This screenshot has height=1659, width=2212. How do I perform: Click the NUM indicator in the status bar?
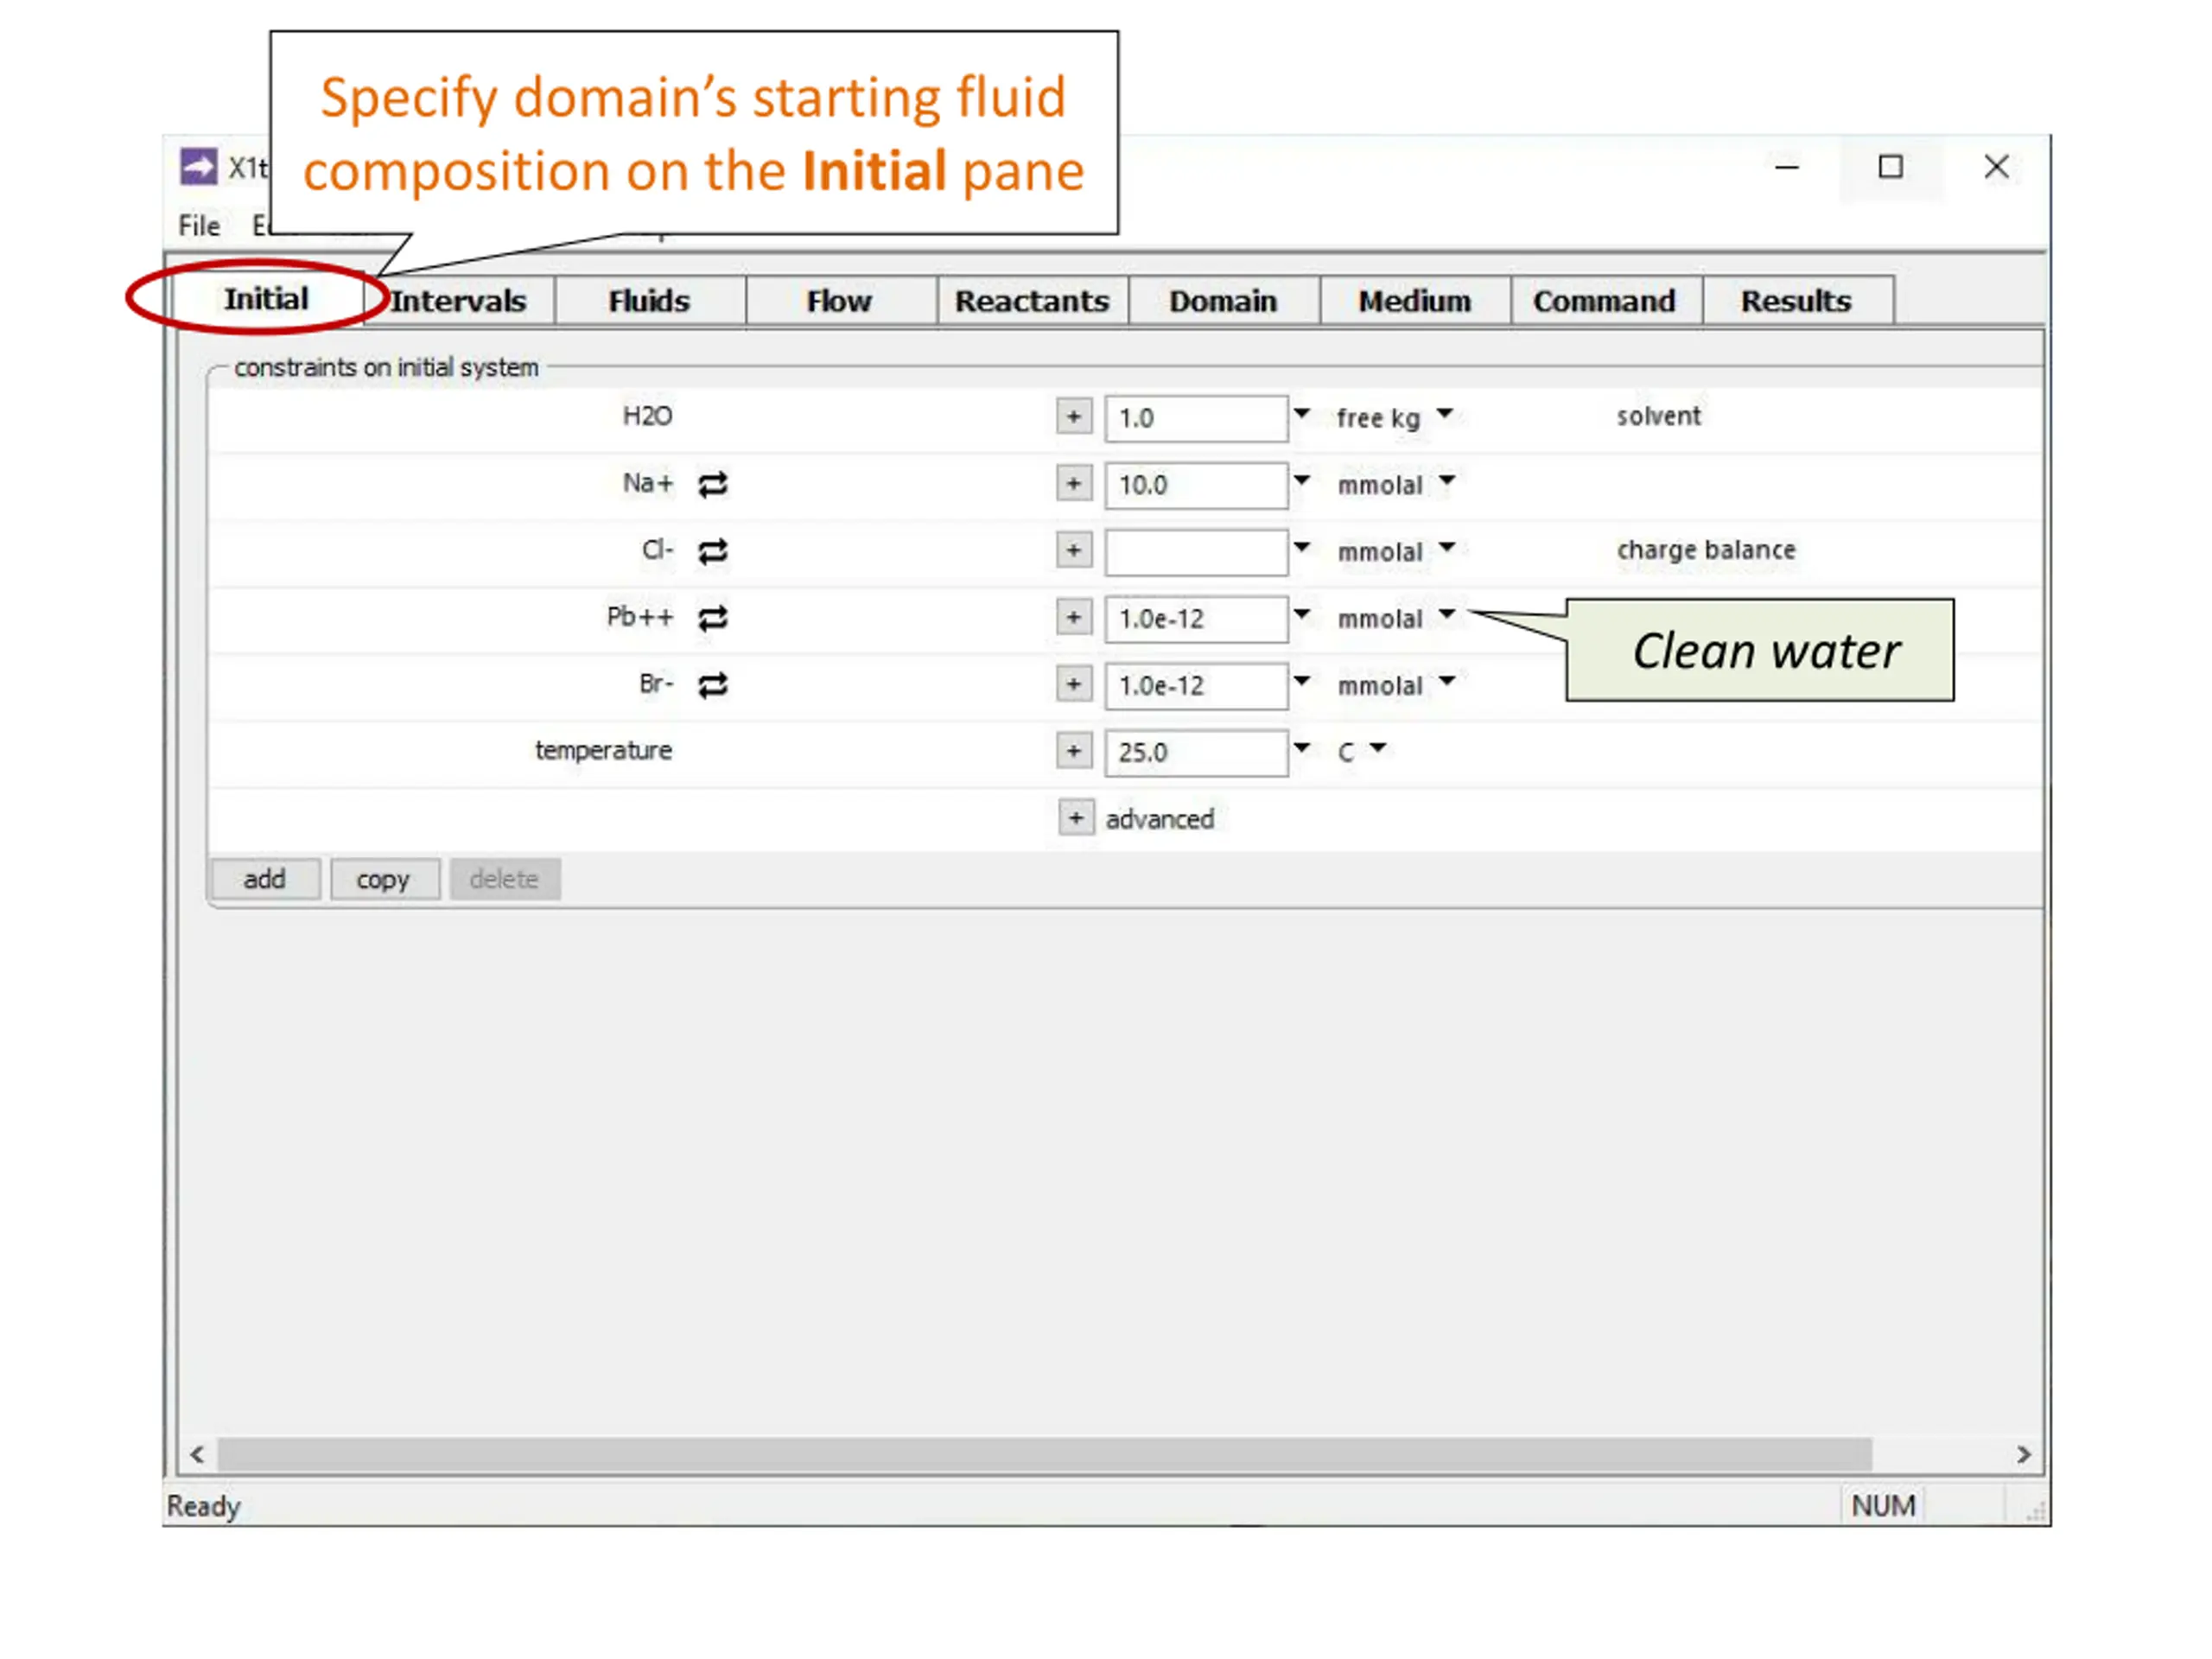click(x=1883, y=1506)
